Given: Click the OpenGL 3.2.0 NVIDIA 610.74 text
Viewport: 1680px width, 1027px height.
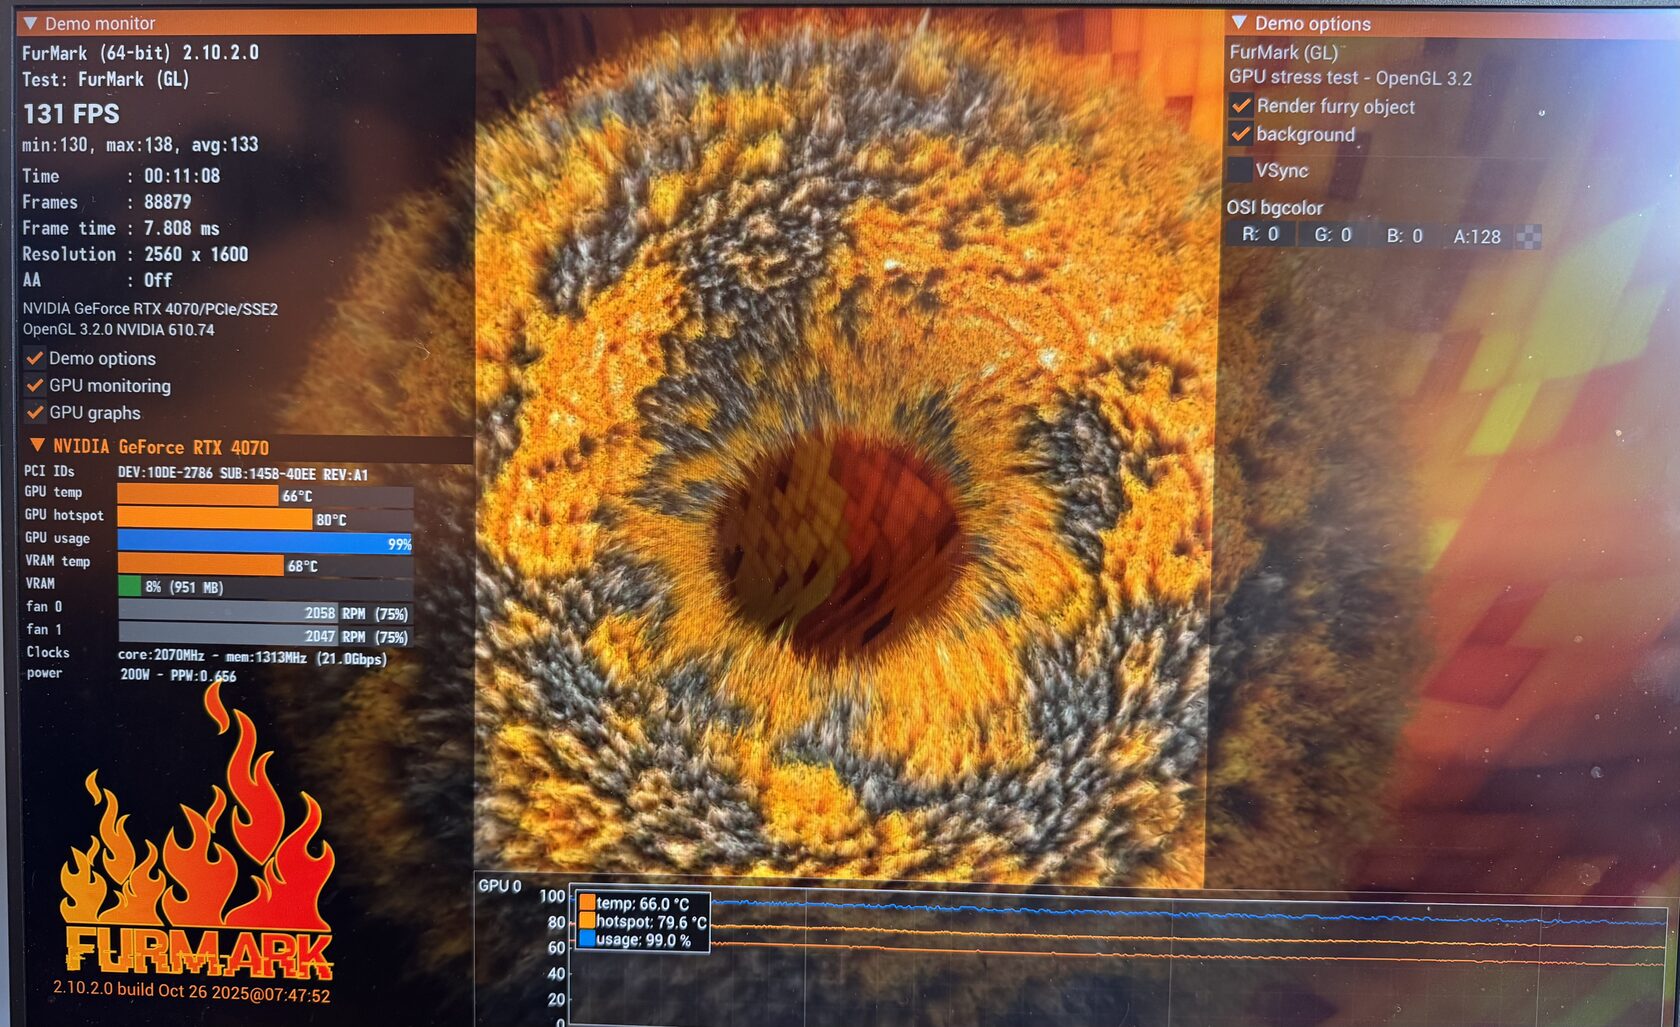Looking at the screenshot, I should (x=118, y=329).
